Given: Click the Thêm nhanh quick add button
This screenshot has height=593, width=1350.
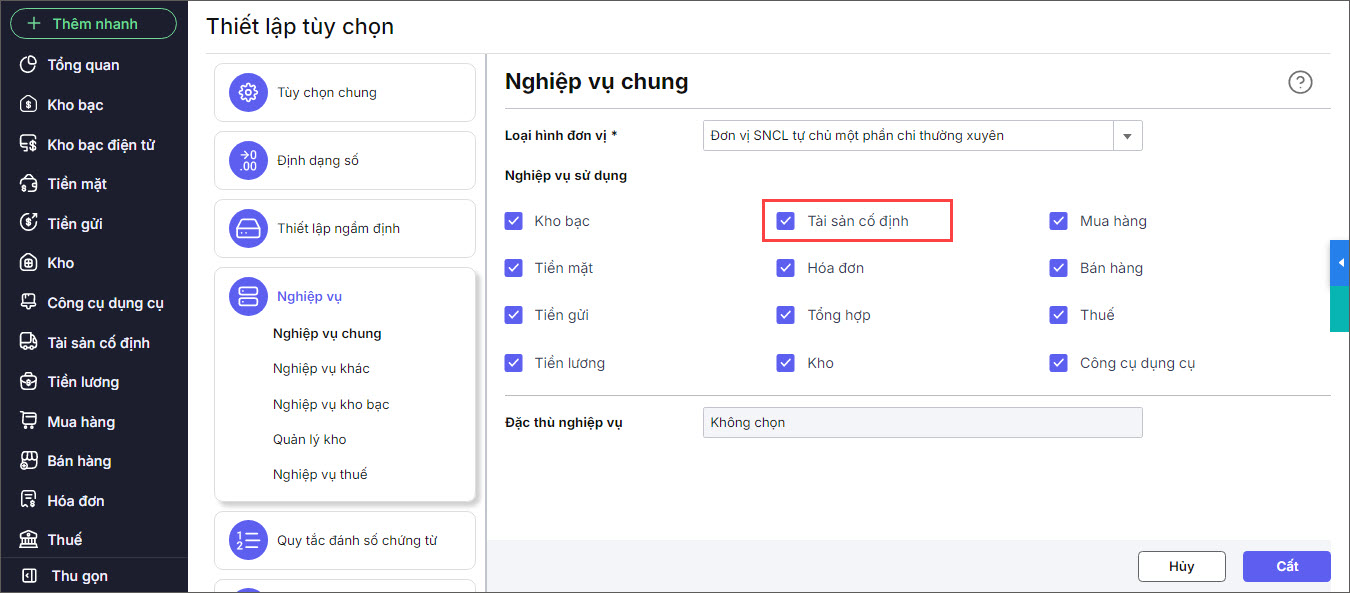Looking at the screenshot, I should pyautogui.click(x=93, y=24).
